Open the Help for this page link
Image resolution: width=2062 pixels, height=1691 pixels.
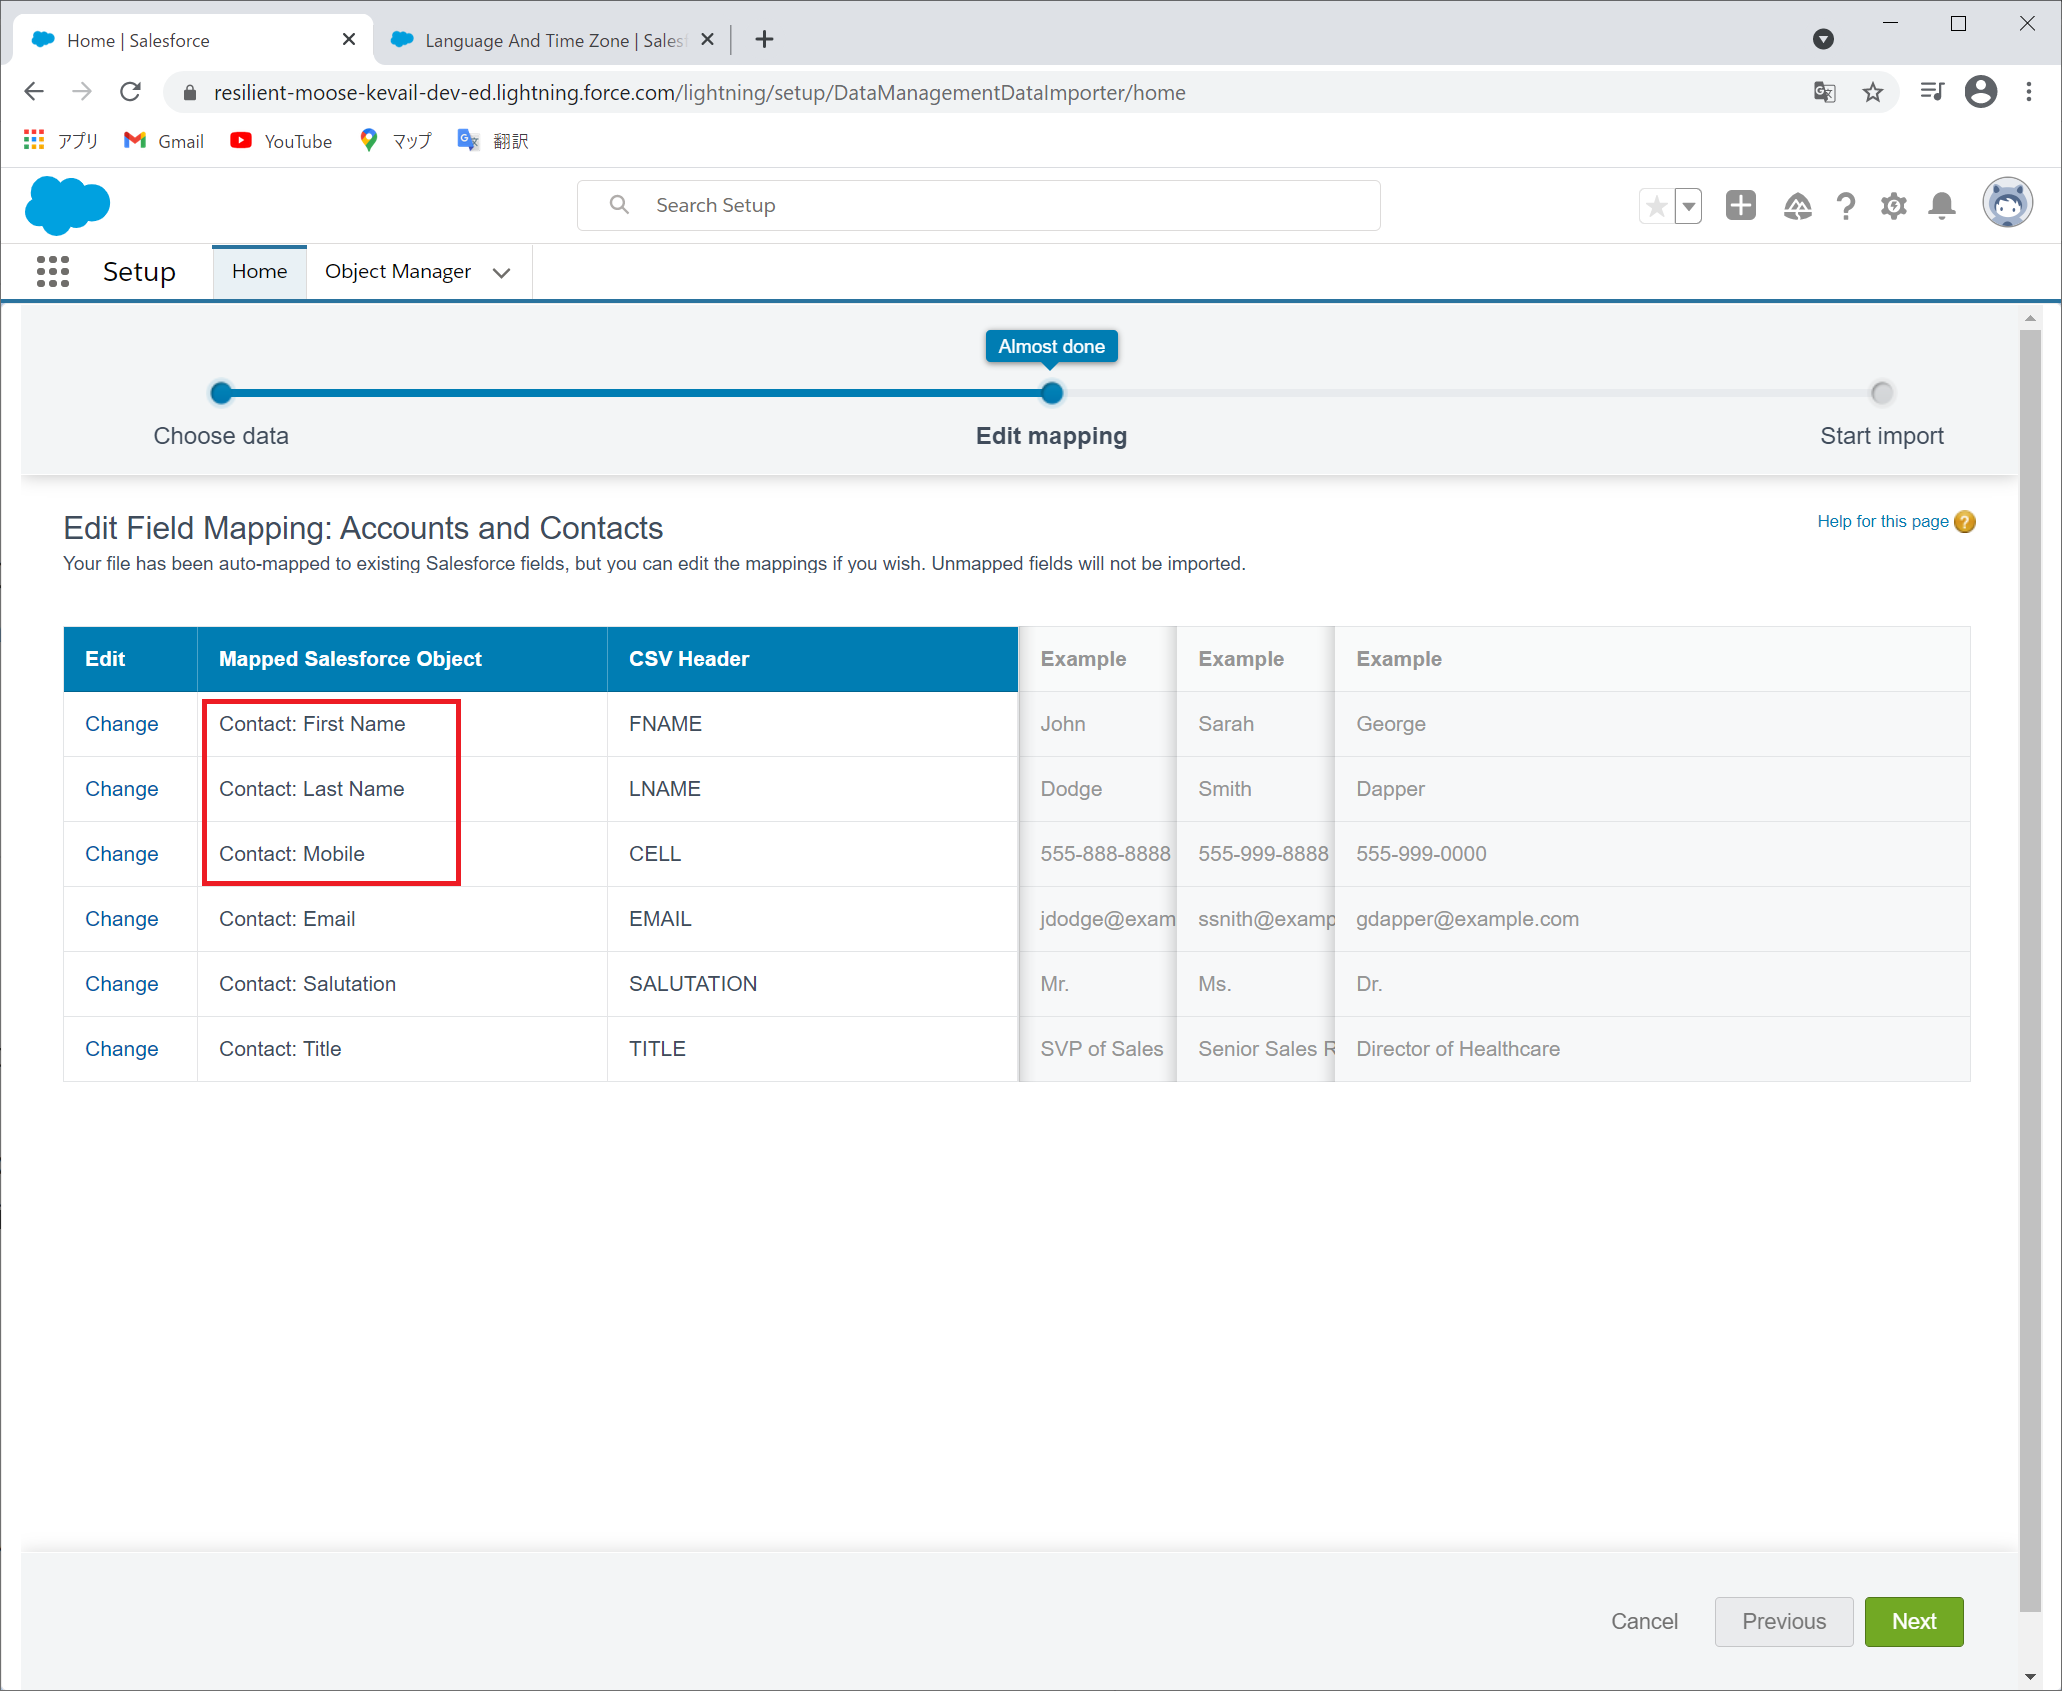pos(1882,521)
